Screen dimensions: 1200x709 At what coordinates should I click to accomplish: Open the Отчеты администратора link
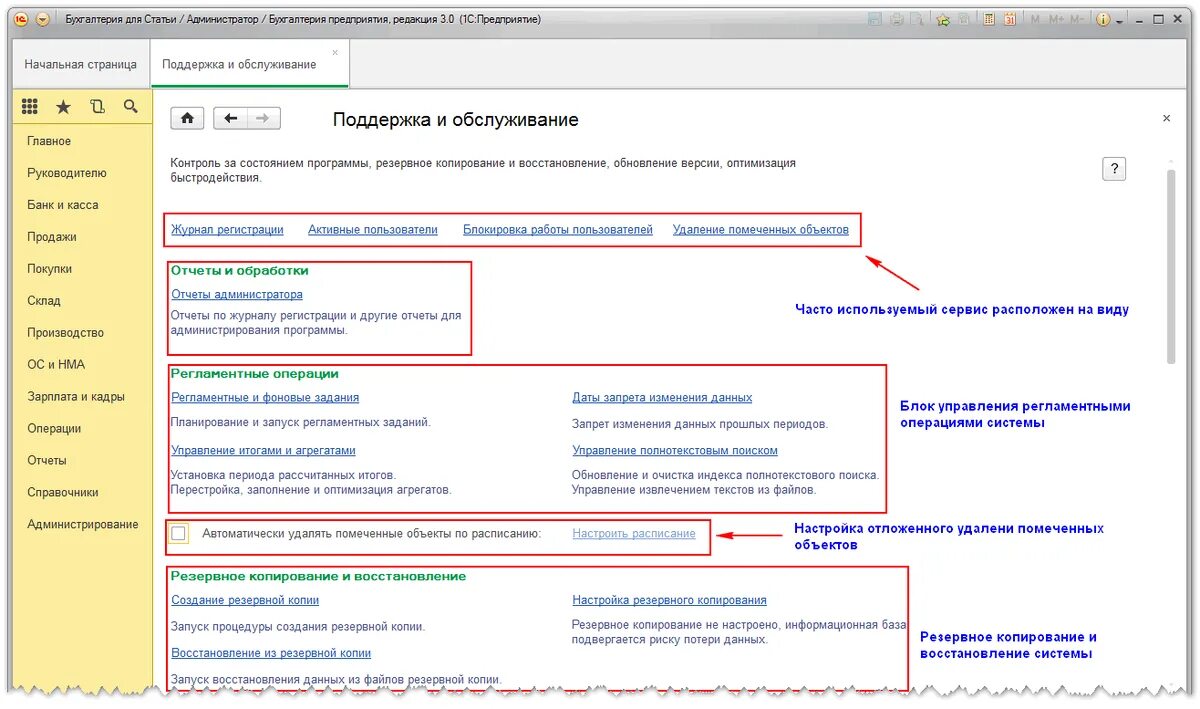[x=237, y=295]
